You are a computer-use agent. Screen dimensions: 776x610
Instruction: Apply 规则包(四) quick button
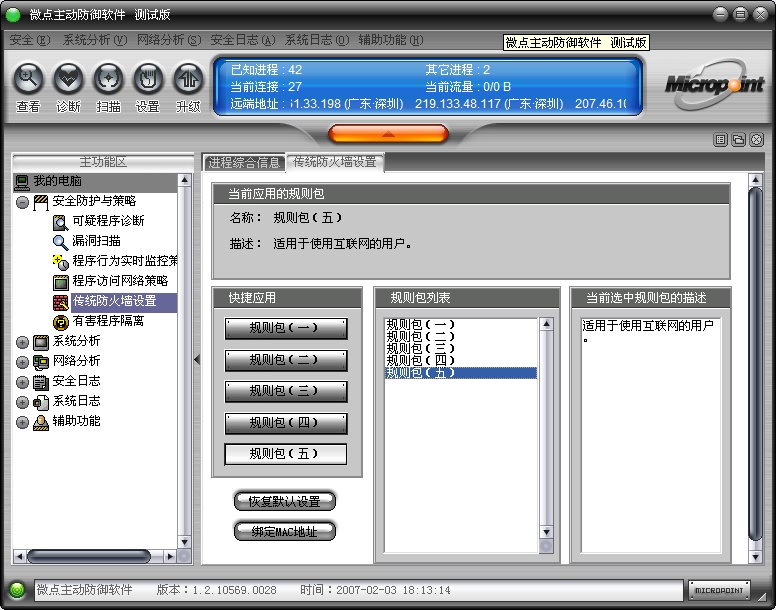(x=286, y=423)
